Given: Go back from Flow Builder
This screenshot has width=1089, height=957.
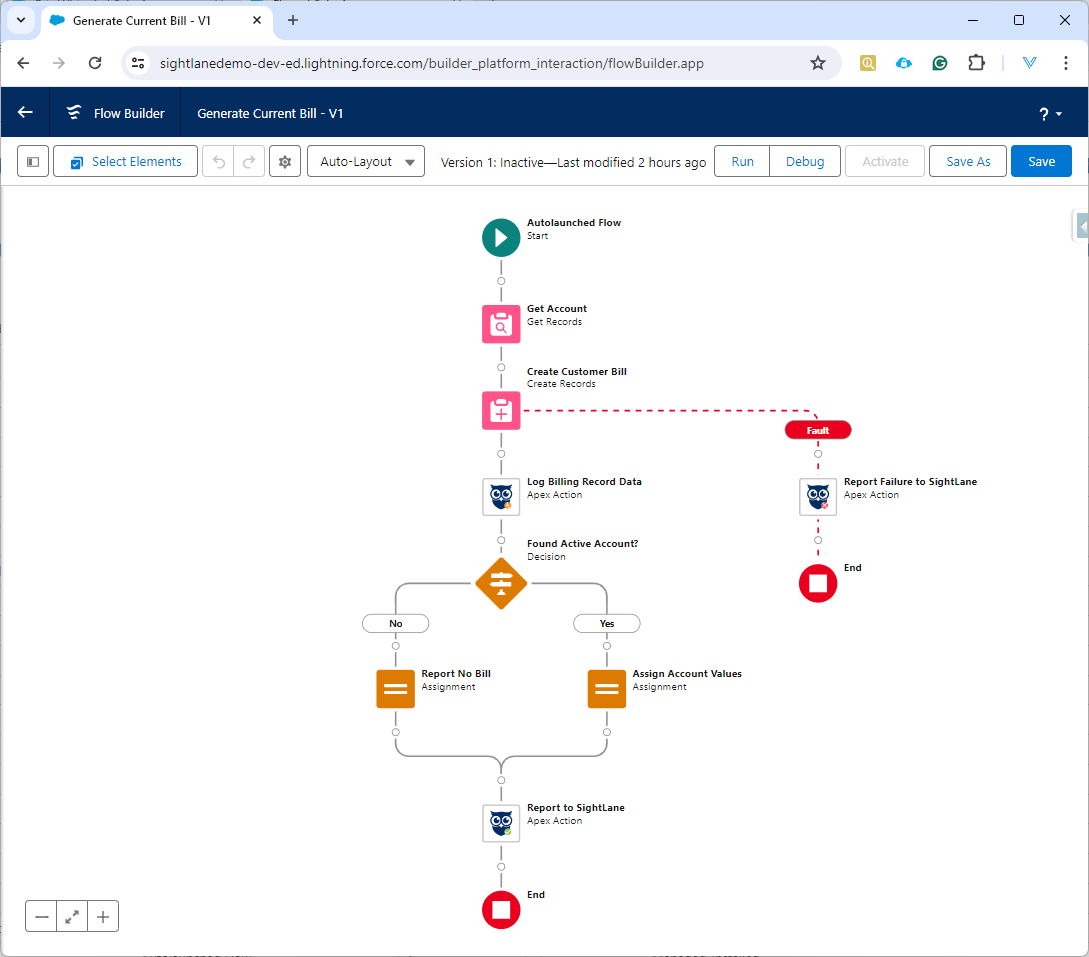Looking at the screenshot, I should 25,113.
